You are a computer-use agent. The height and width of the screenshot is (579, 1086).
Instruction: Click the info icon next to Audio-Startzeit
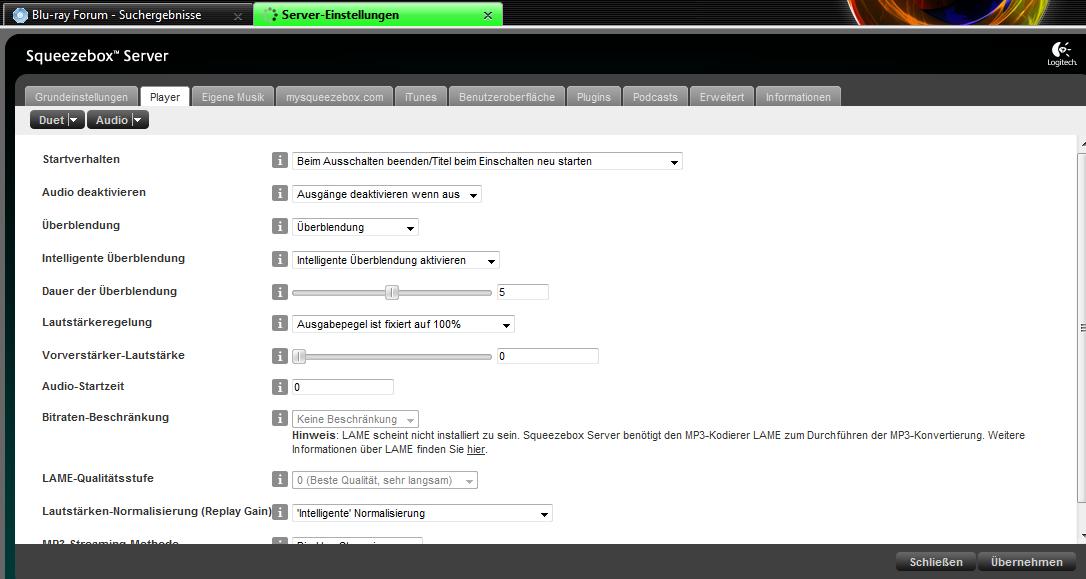pyautogui.click(x=280, y=387)
